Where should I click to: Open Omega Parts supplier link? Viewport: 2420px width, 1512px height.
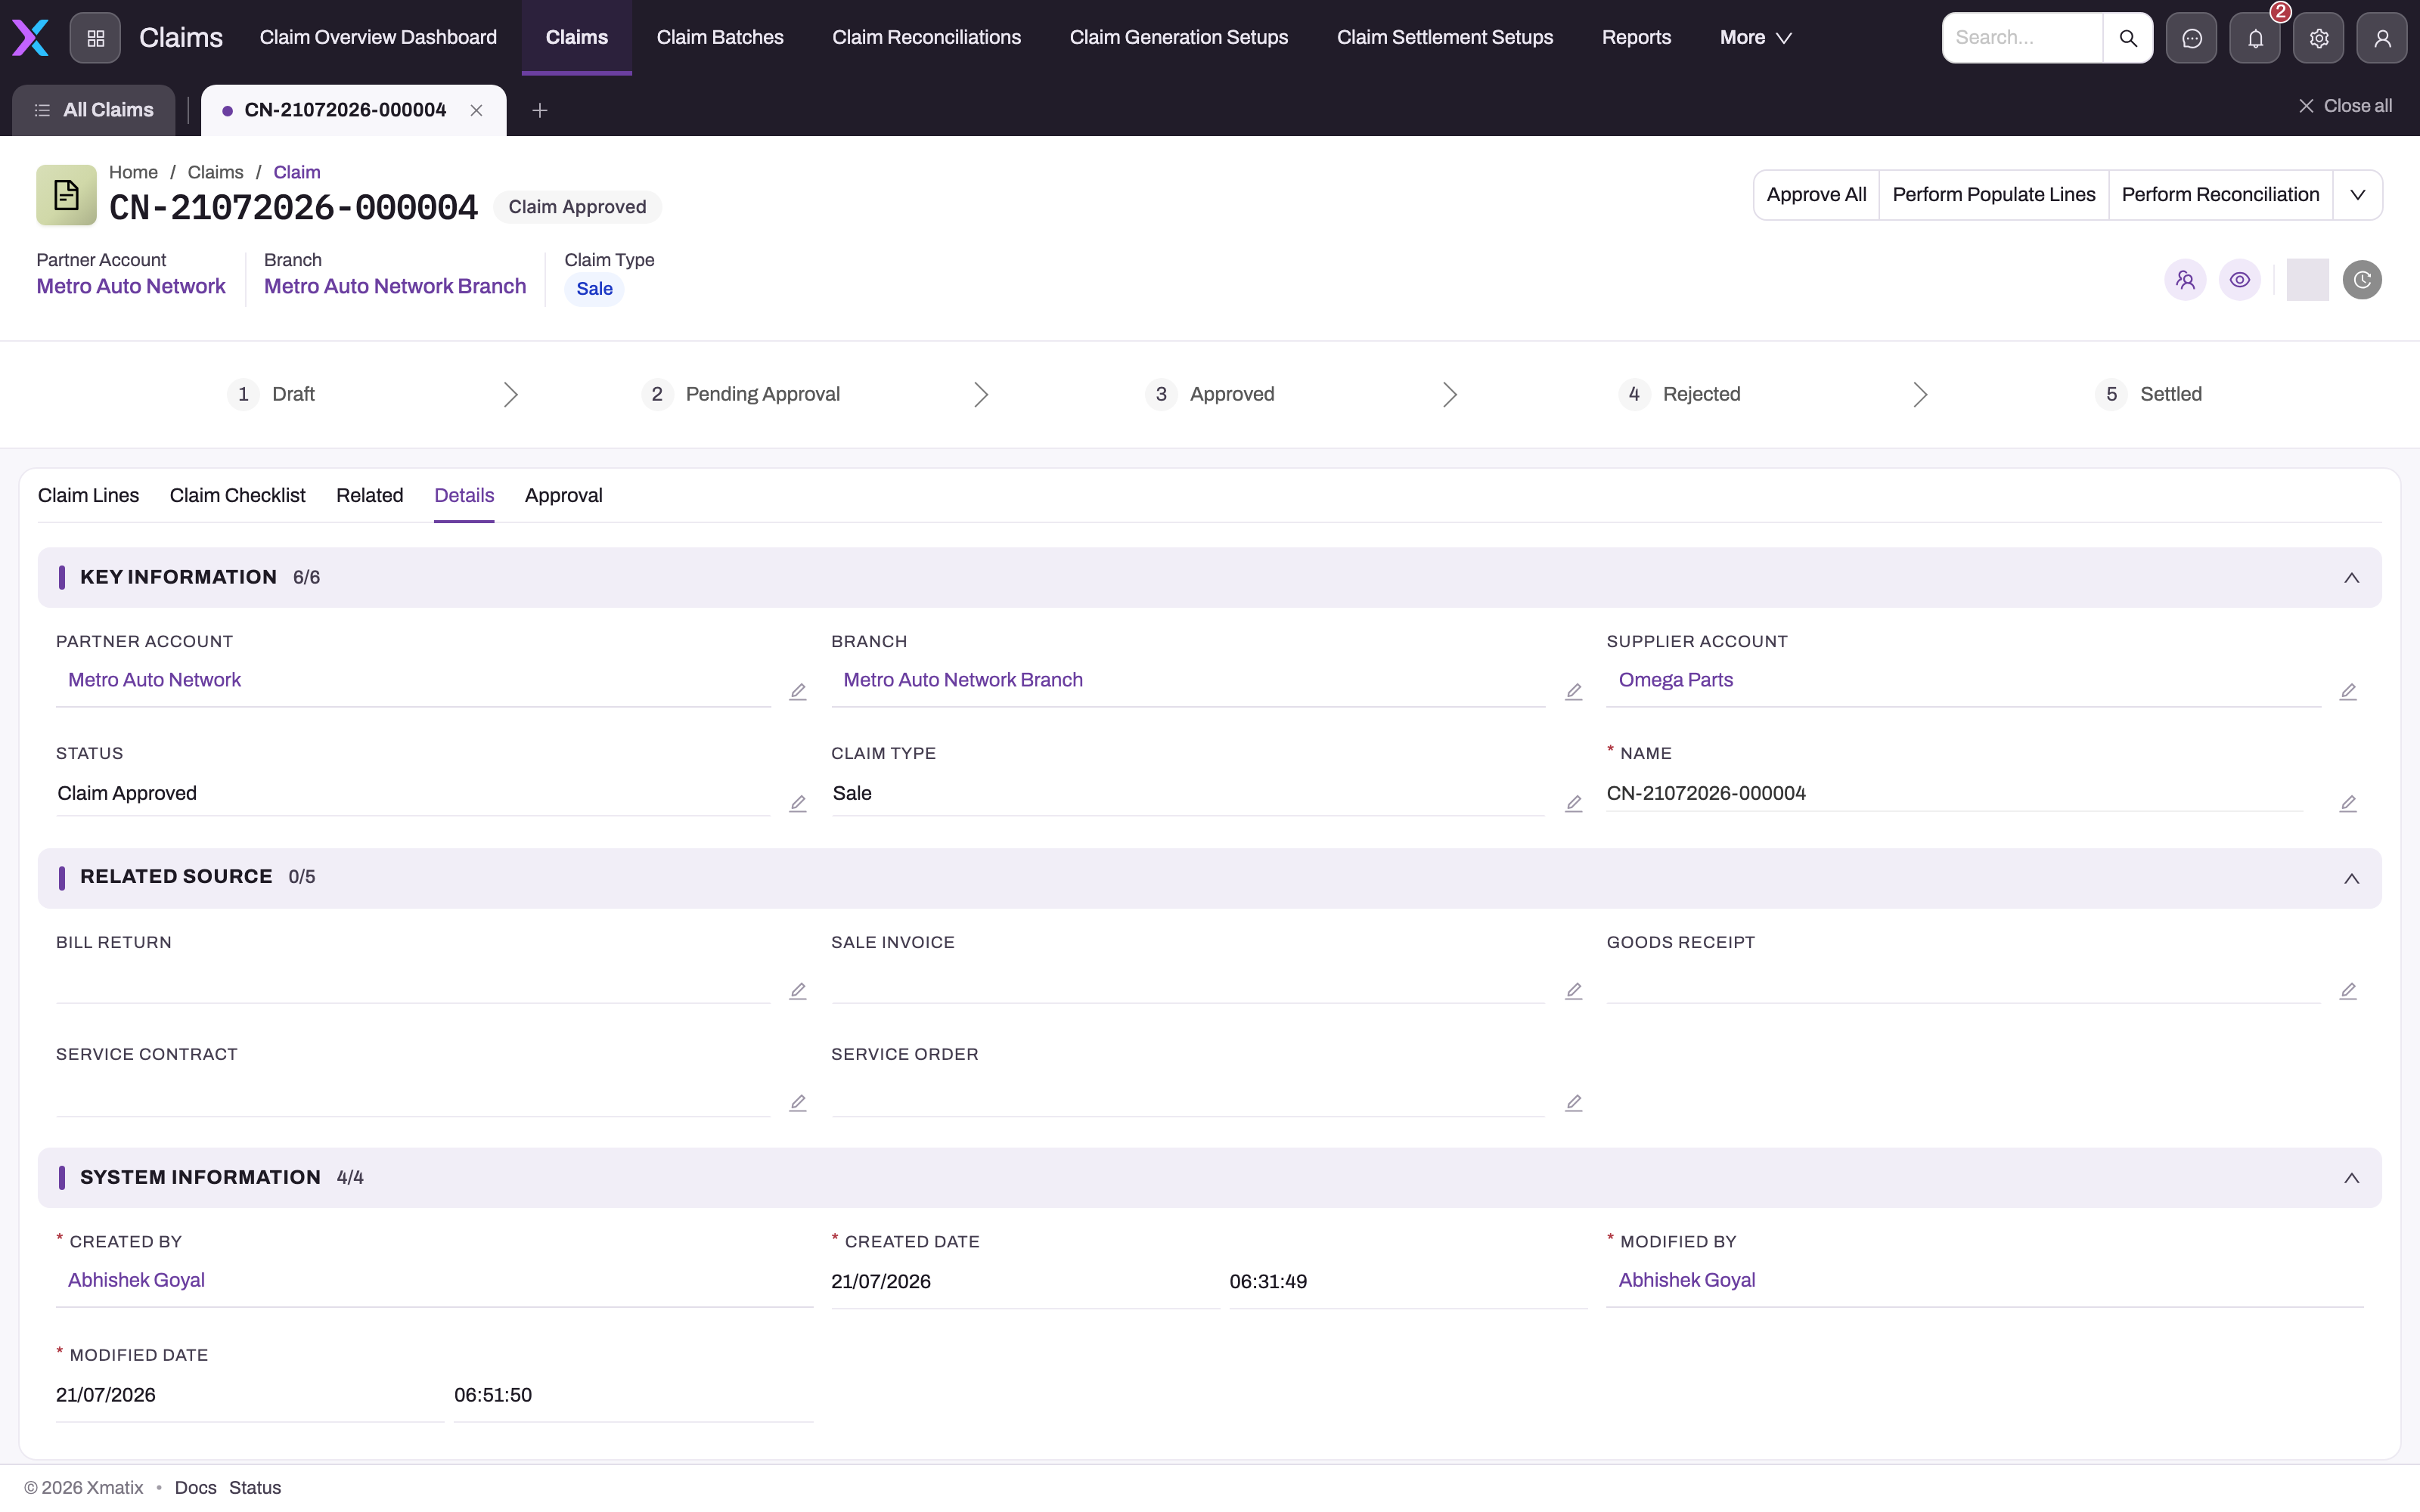click(1675, 680)
